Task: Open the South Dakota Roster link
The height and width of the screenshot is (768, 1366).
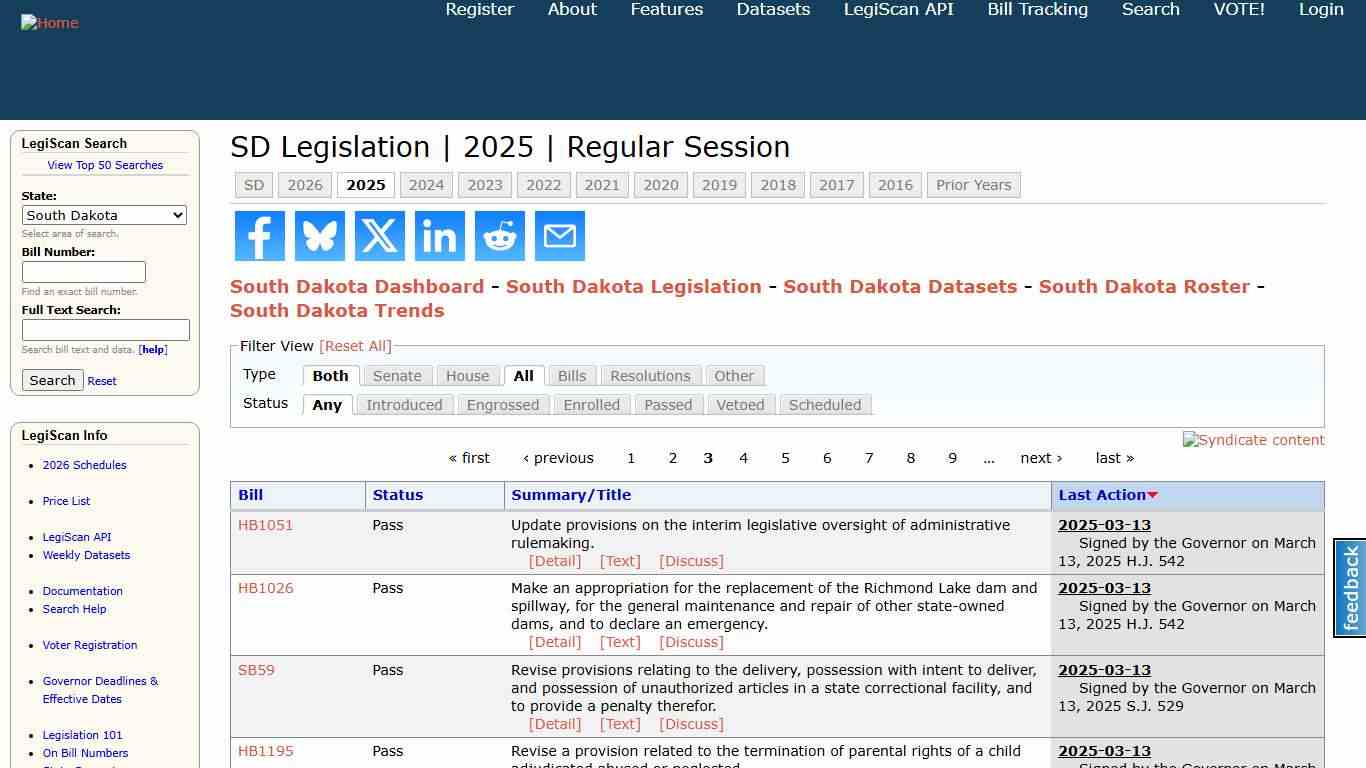Action: 1144,286
